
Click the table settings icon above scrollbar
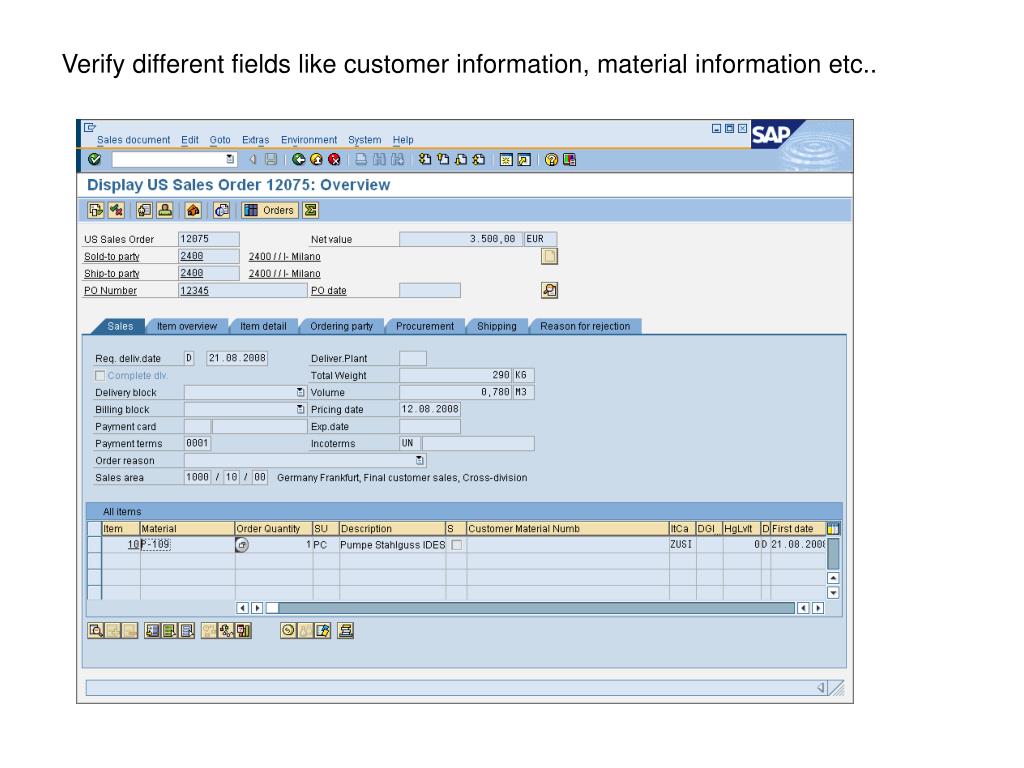click(x=833, y=528)
